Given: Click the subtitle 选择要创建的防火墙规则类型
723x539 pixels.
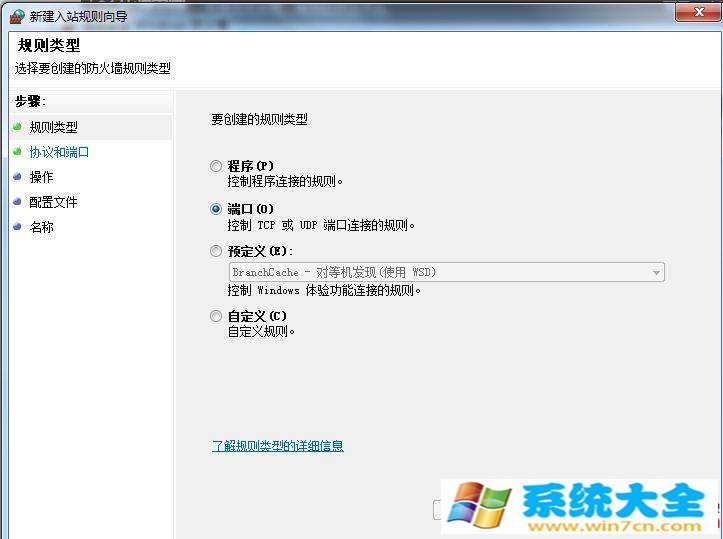Looking at the screenshot, I should [x=93, y=69].
